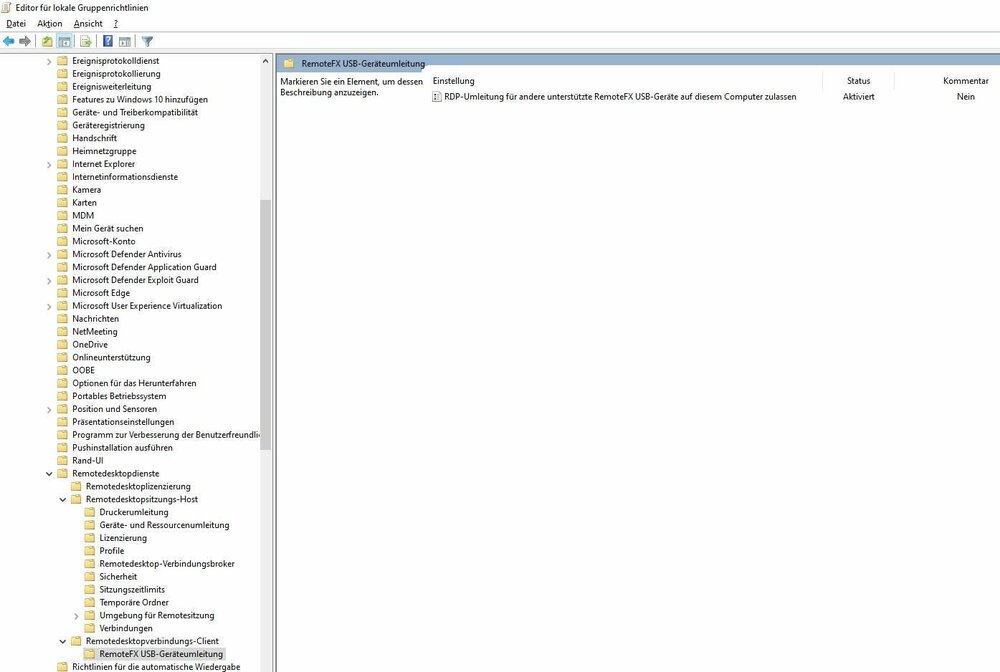Expand Umgebung für Remotesitzung folder
This screenshot has width=1000, height=672.
[x=77, y=616]
